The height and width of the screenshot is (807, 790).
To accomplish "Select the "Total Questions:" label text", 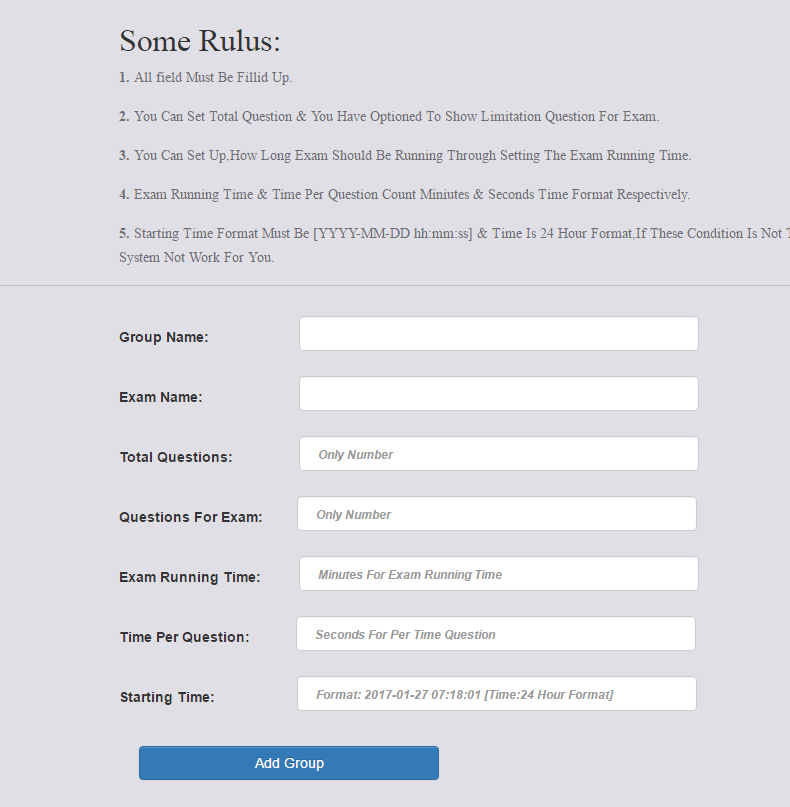I will point(176,457).
